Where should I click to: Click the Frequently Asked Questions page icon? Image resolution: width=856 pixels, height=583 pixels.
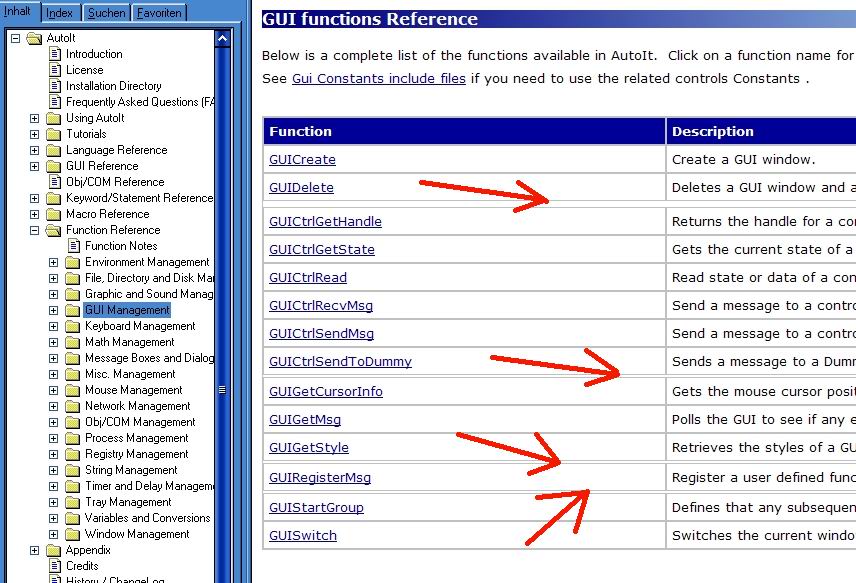tap(55, 102)
